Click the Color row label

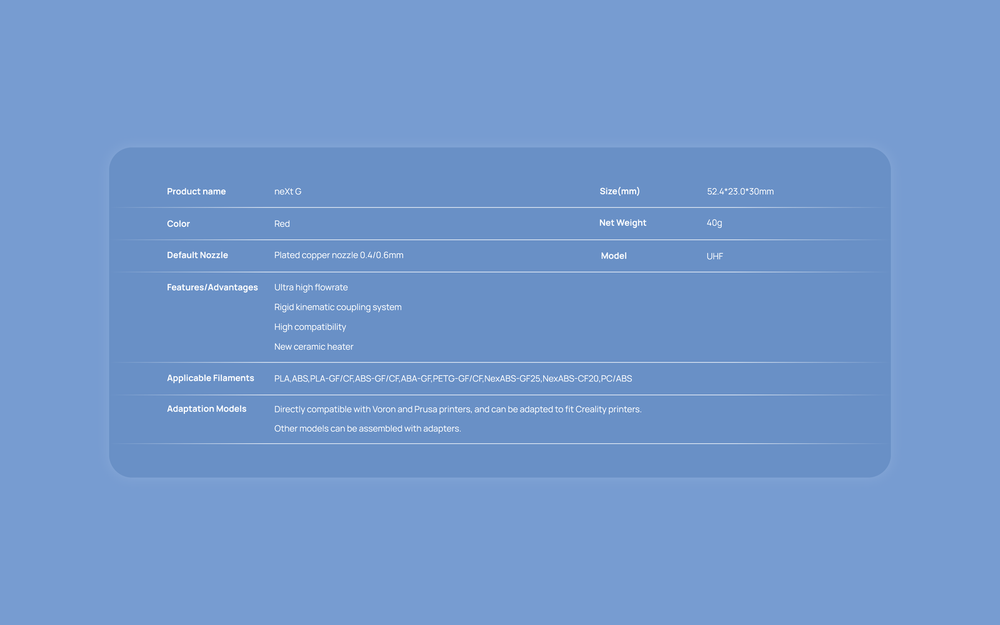pyautogui.click(x=178, y=224)
